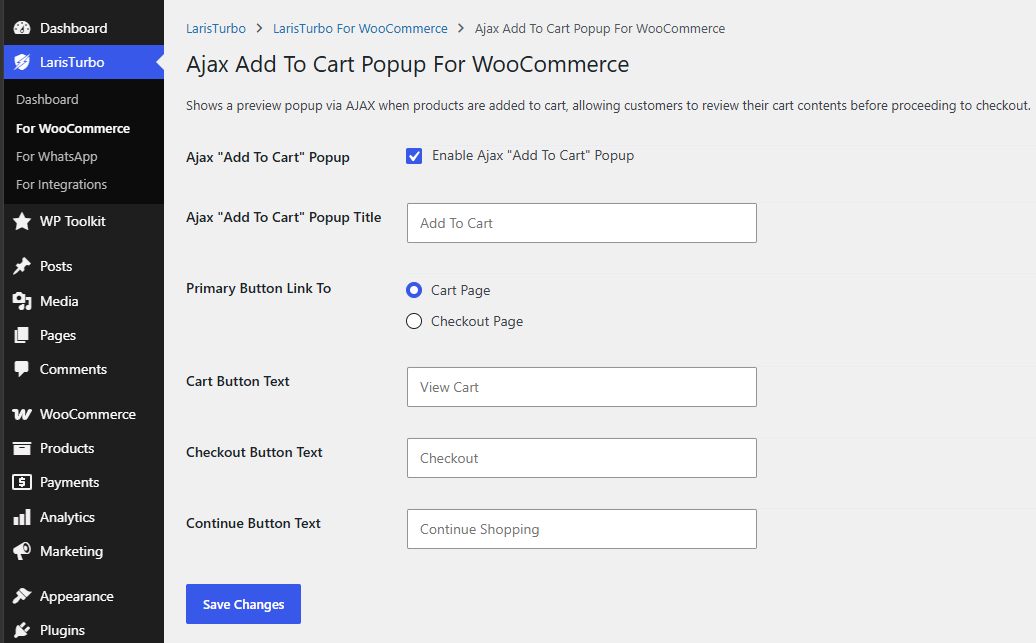Click the Save Changes button

243,604
